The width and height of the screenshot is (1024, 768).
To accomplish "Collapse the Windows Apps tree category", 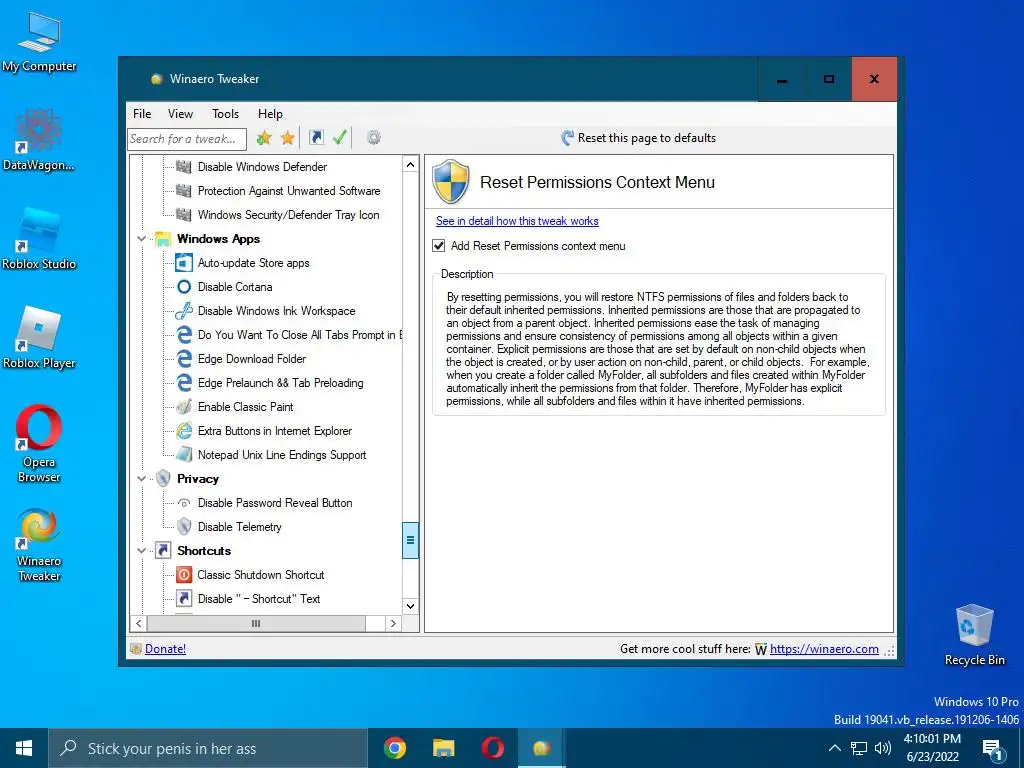I will tap(141, 239).
